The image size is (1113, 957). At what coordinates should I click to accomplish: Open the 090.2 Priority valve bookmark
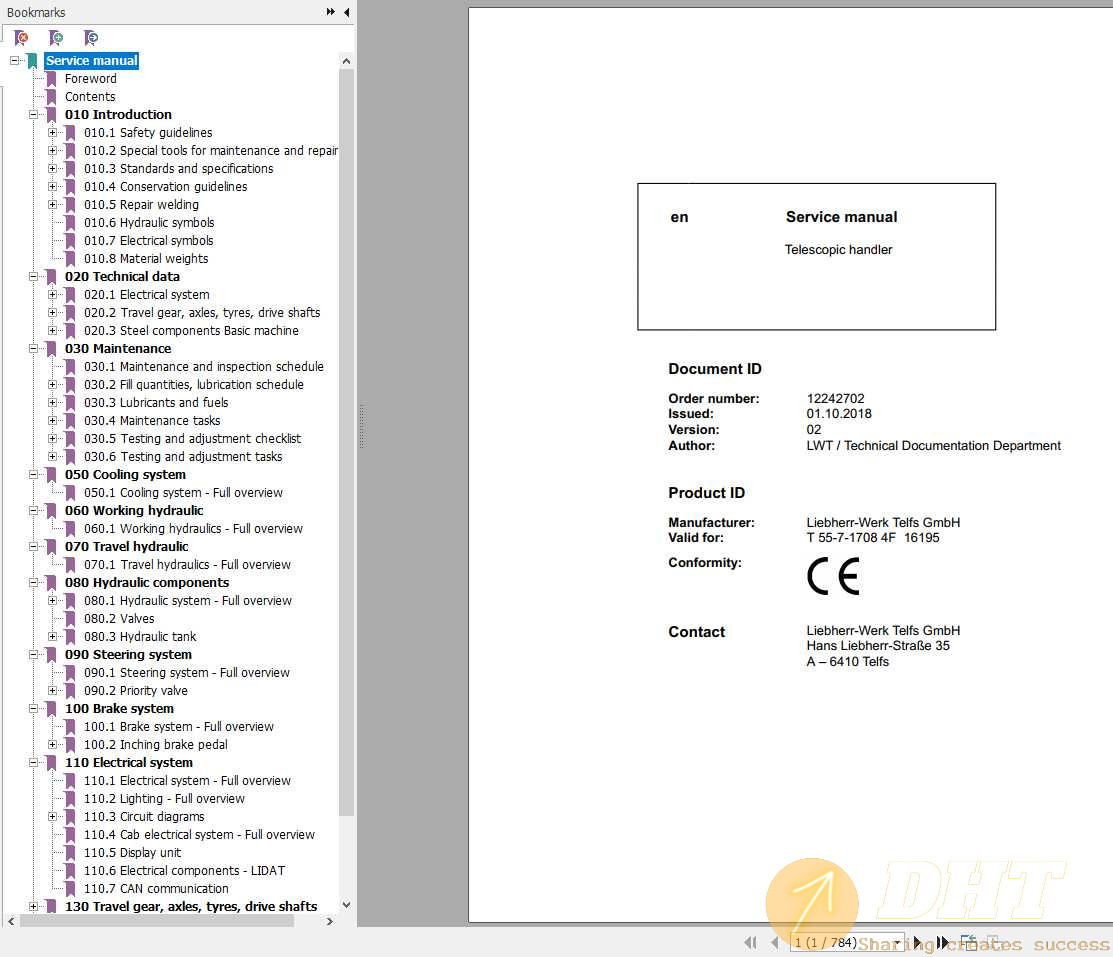(x=136, y=691)
